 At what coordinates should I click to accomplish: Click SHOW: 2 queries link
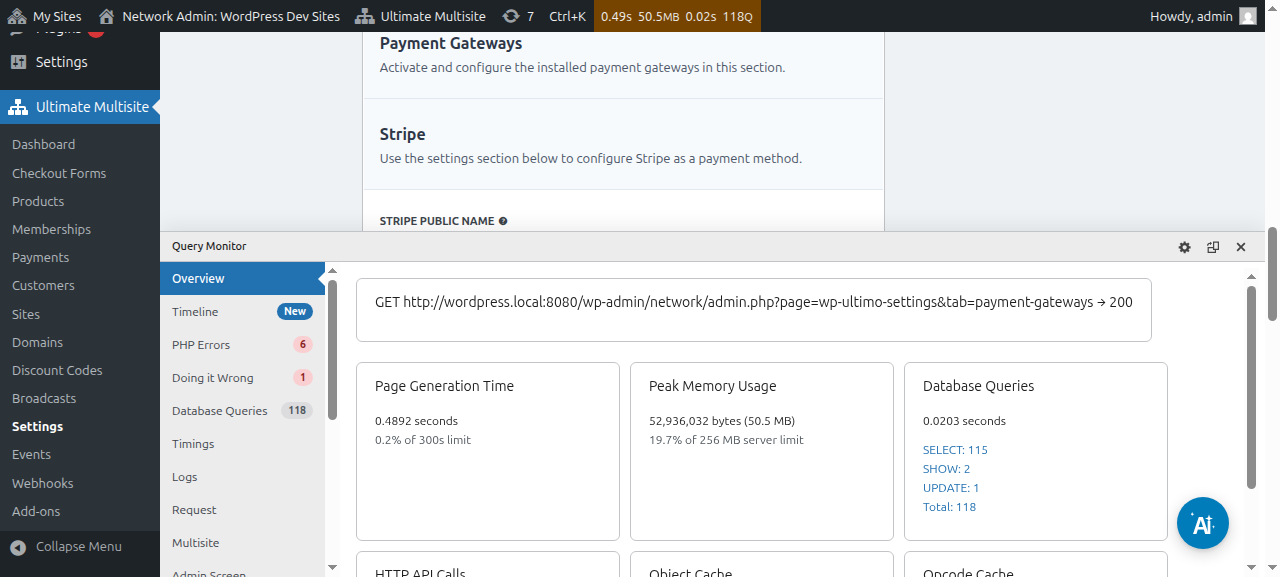pyautogui.click(x=946, y=469)
